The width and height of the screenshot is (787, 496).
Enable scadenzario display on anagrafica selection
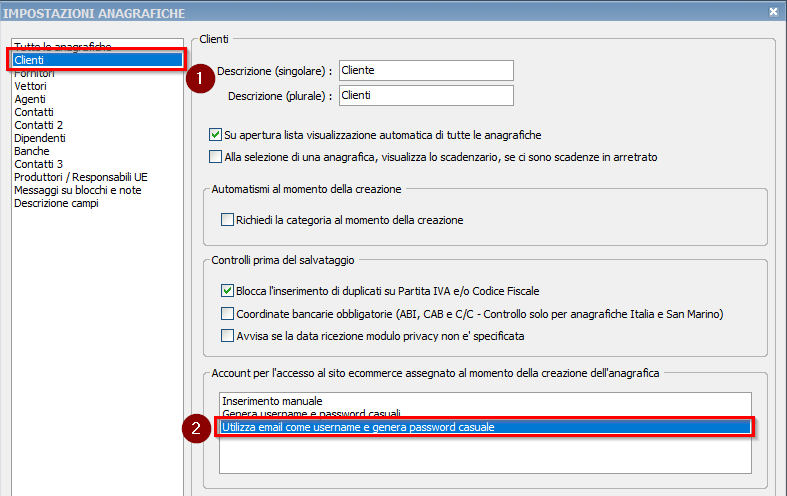click(x=216, y=157)
